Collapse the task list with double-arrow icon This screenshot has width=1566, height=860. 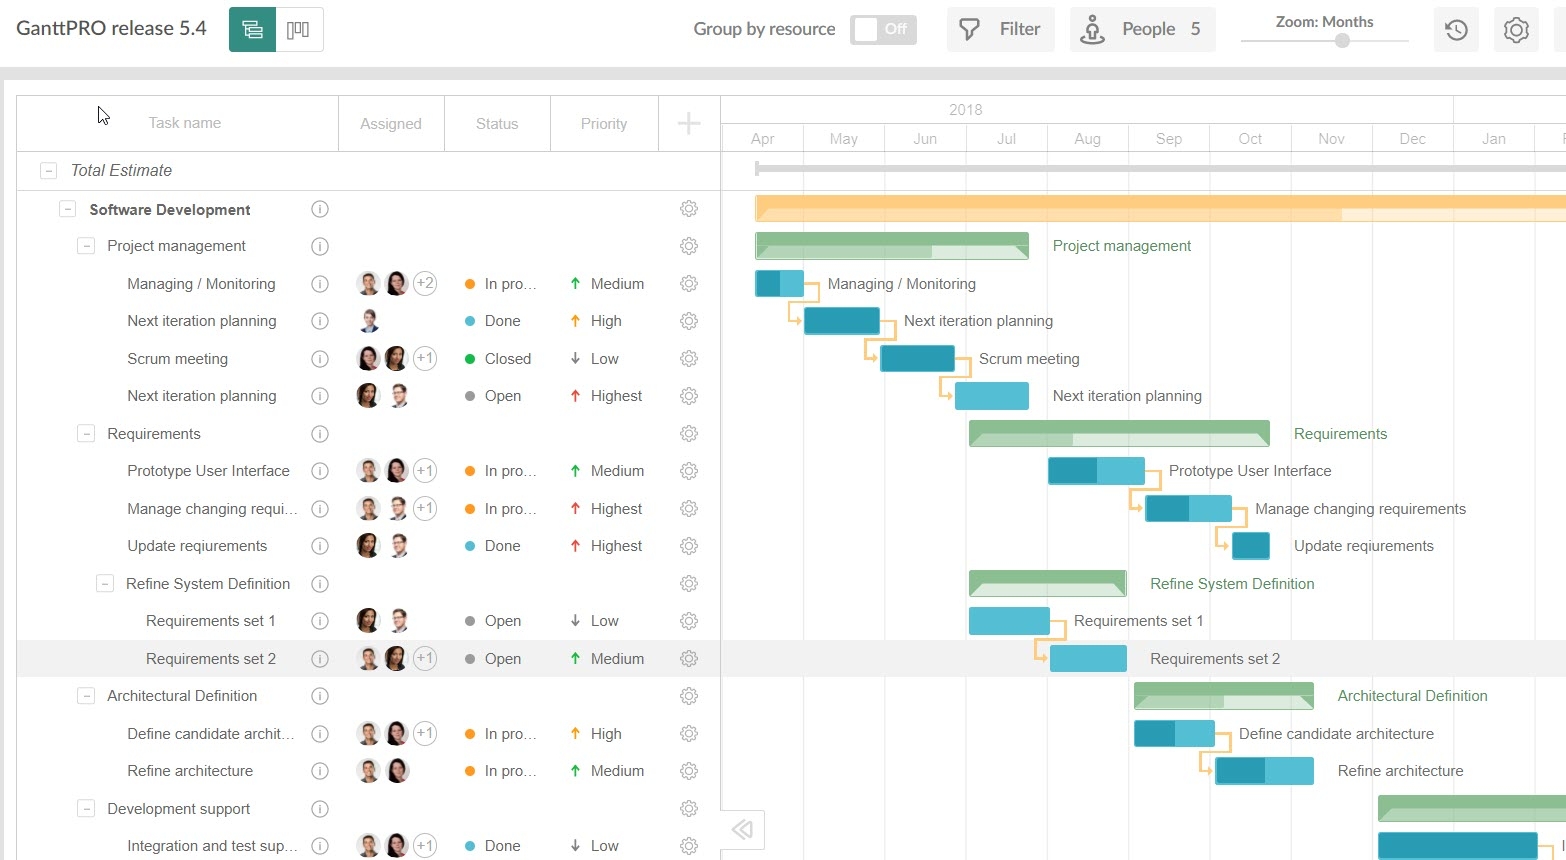[742, 829]
